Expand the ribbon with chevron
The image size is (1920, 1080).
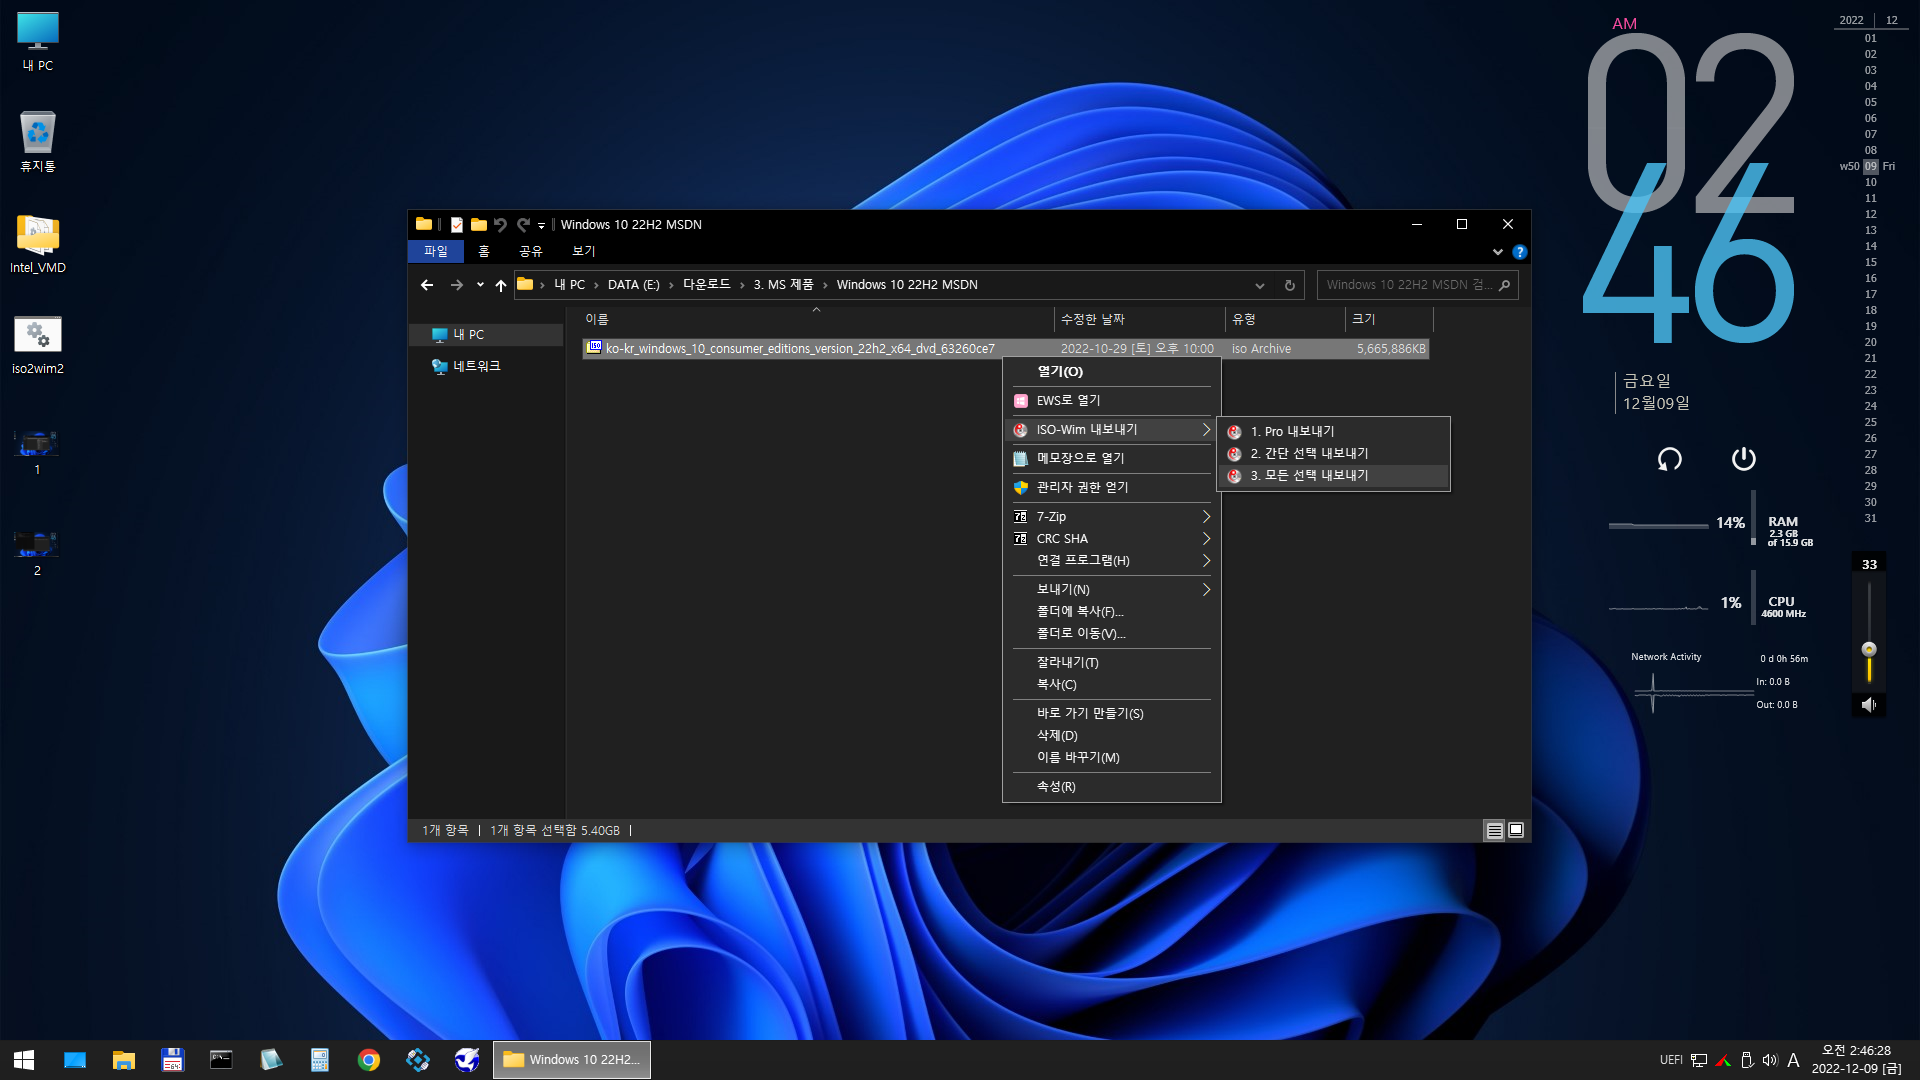coord(1498,252)
